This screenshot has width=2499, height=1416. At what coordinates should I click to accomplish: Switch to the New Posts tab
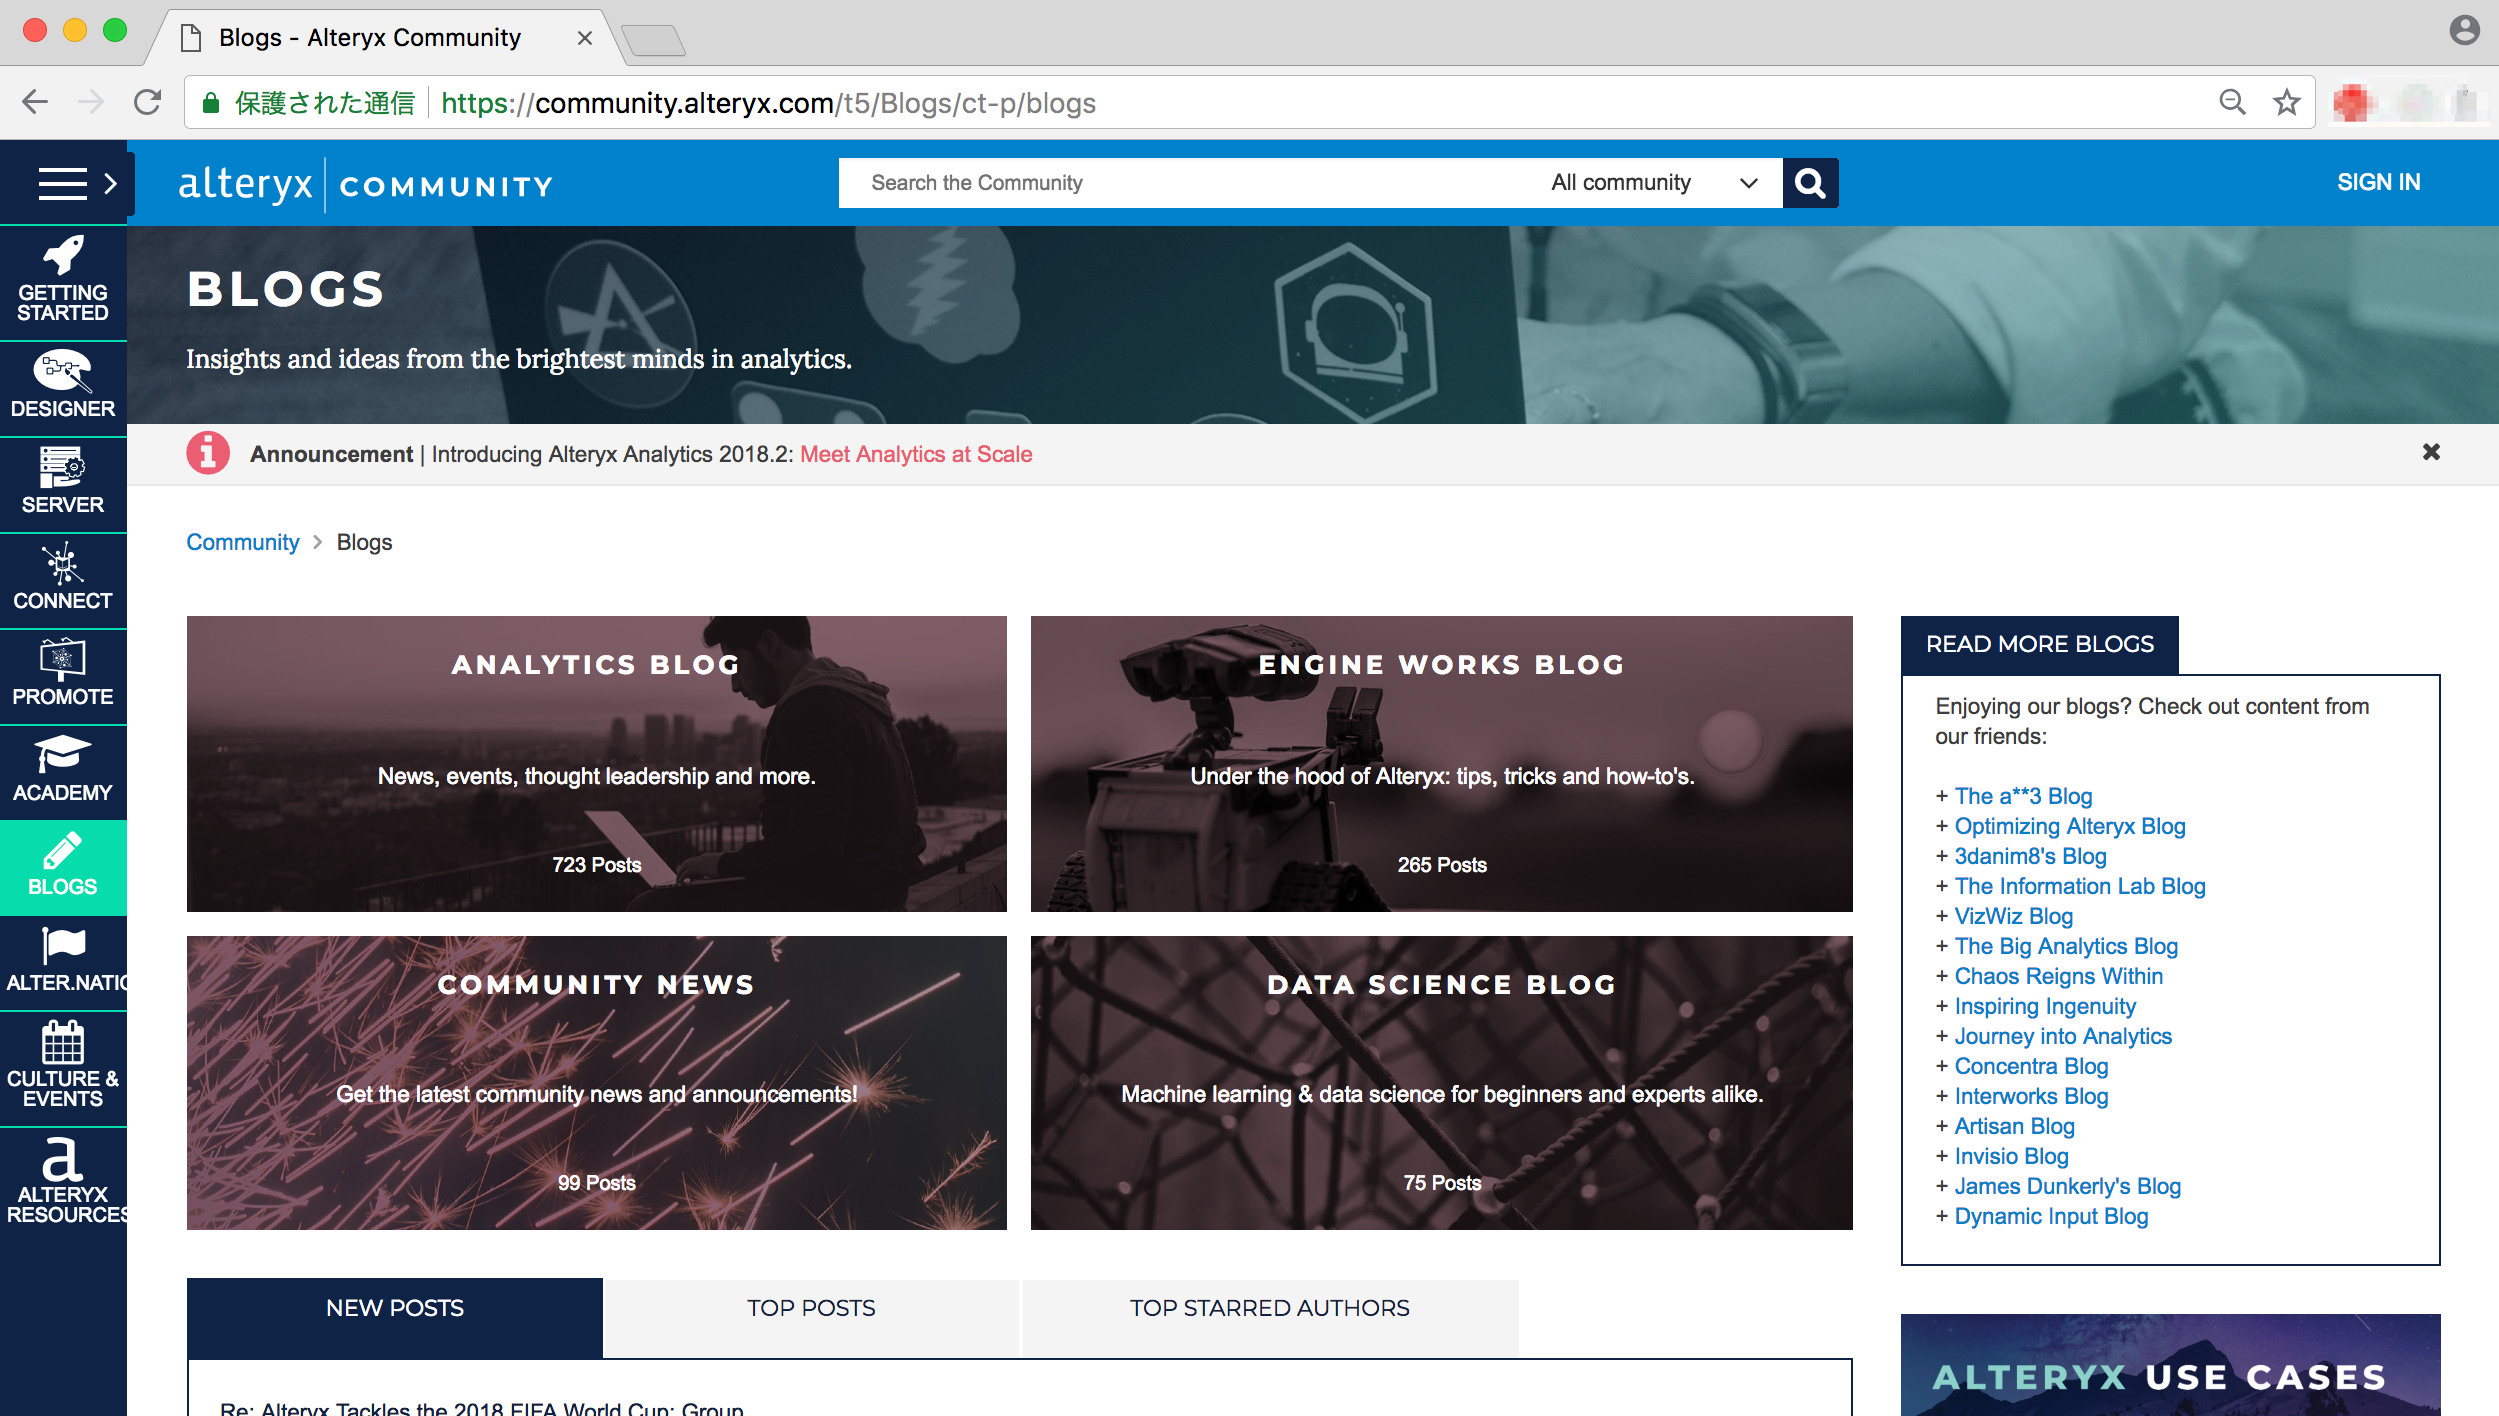(x=395, y=1316)
